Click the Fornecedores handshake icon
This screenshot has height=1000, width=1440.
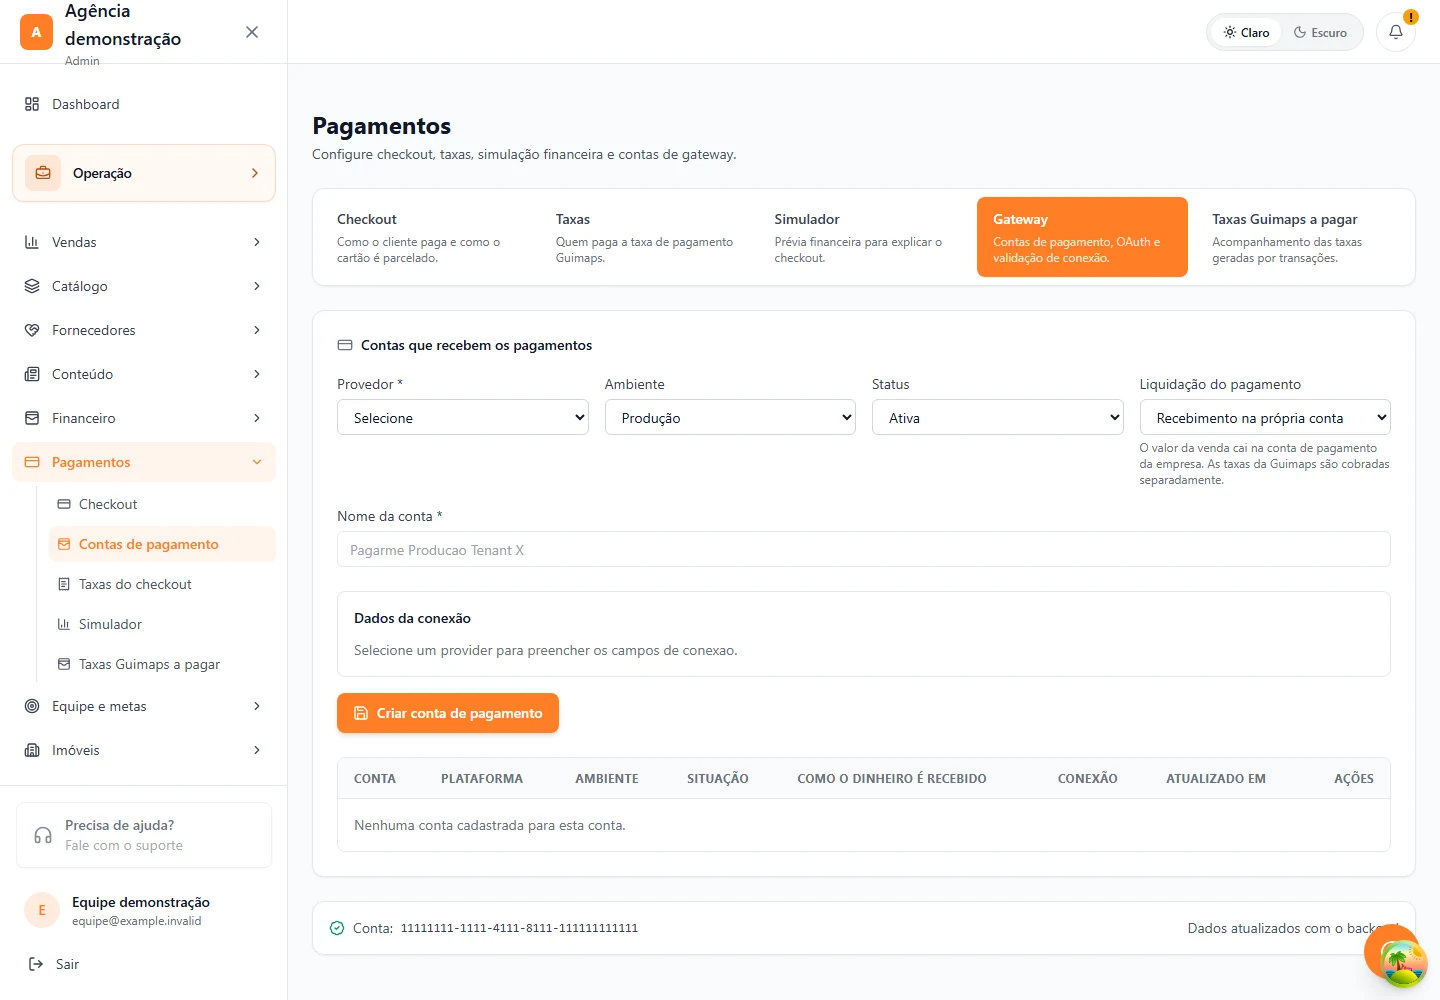tap(32, 330)
